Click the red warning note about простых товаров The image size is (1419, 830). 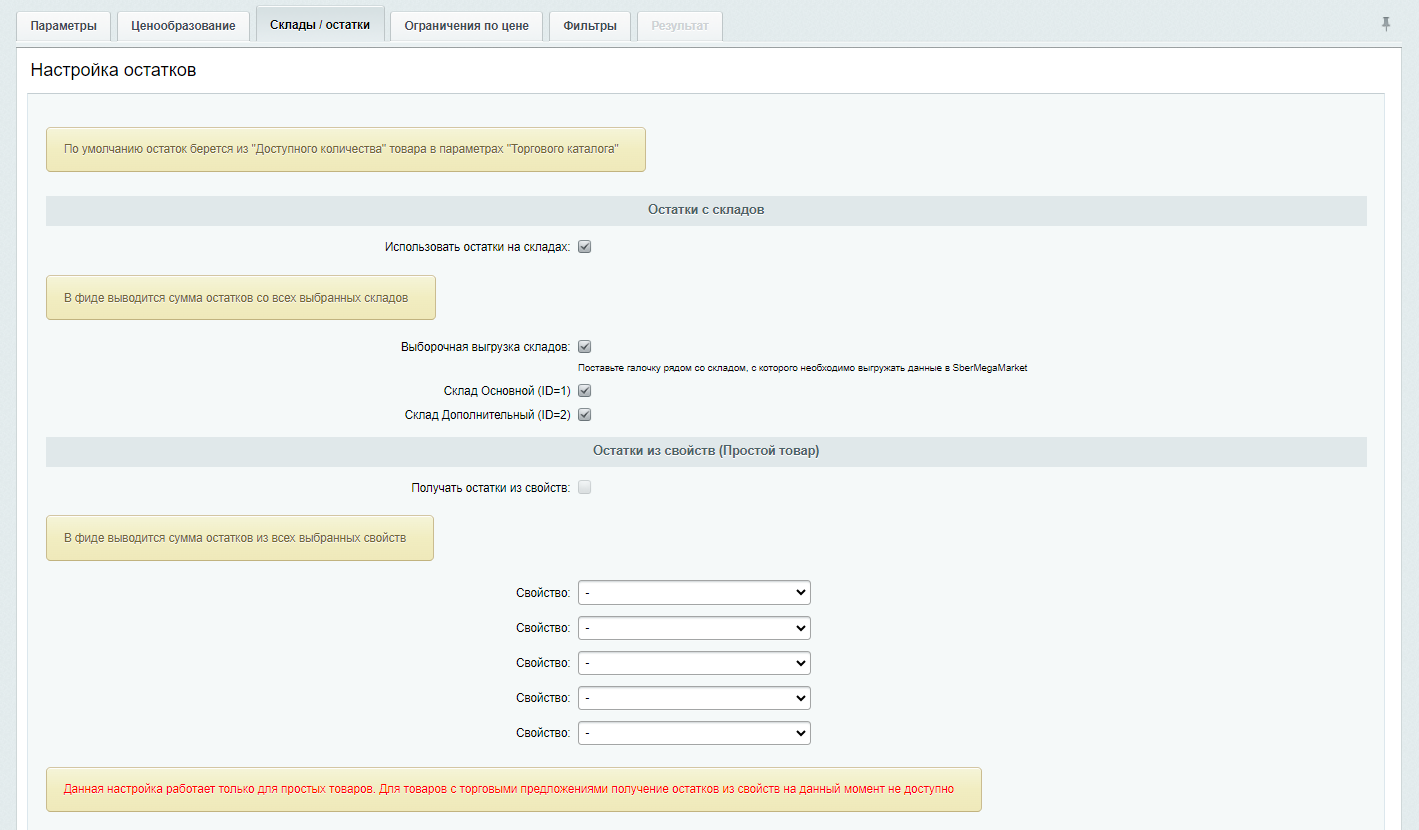click(508, 789)
